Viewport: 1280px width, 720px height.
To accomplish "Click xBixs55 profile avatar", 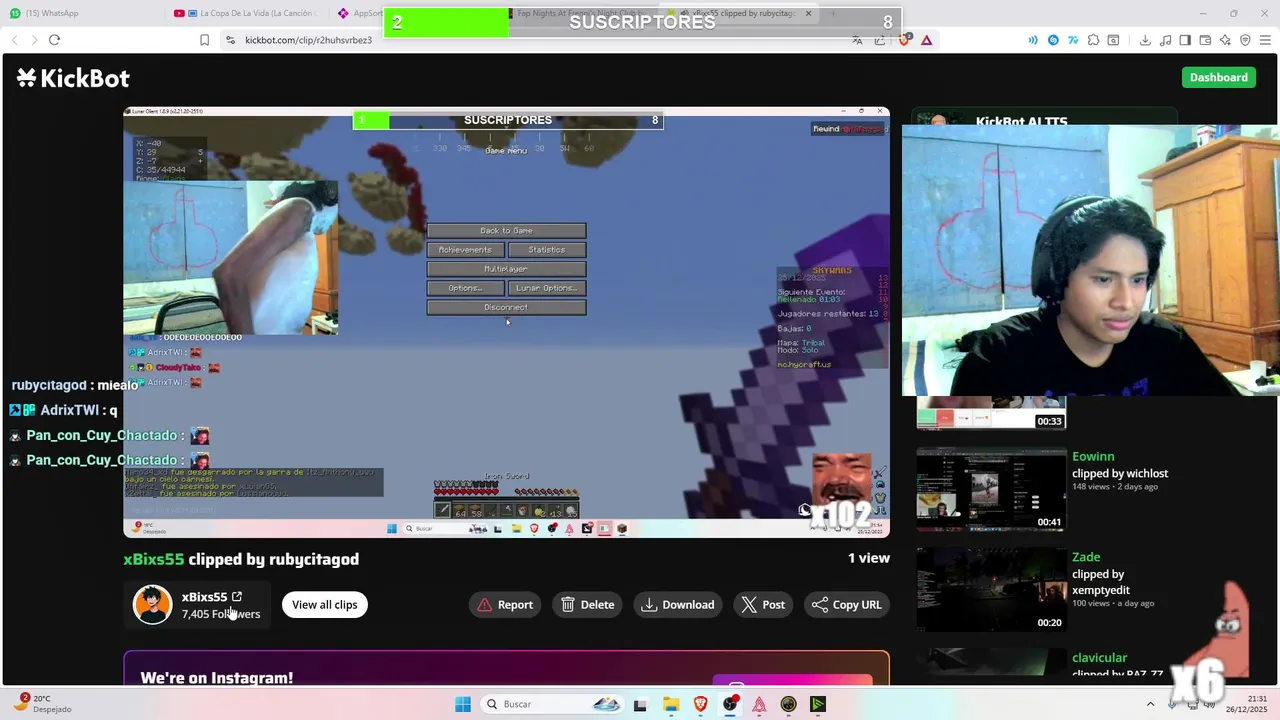I will (152, 605).
